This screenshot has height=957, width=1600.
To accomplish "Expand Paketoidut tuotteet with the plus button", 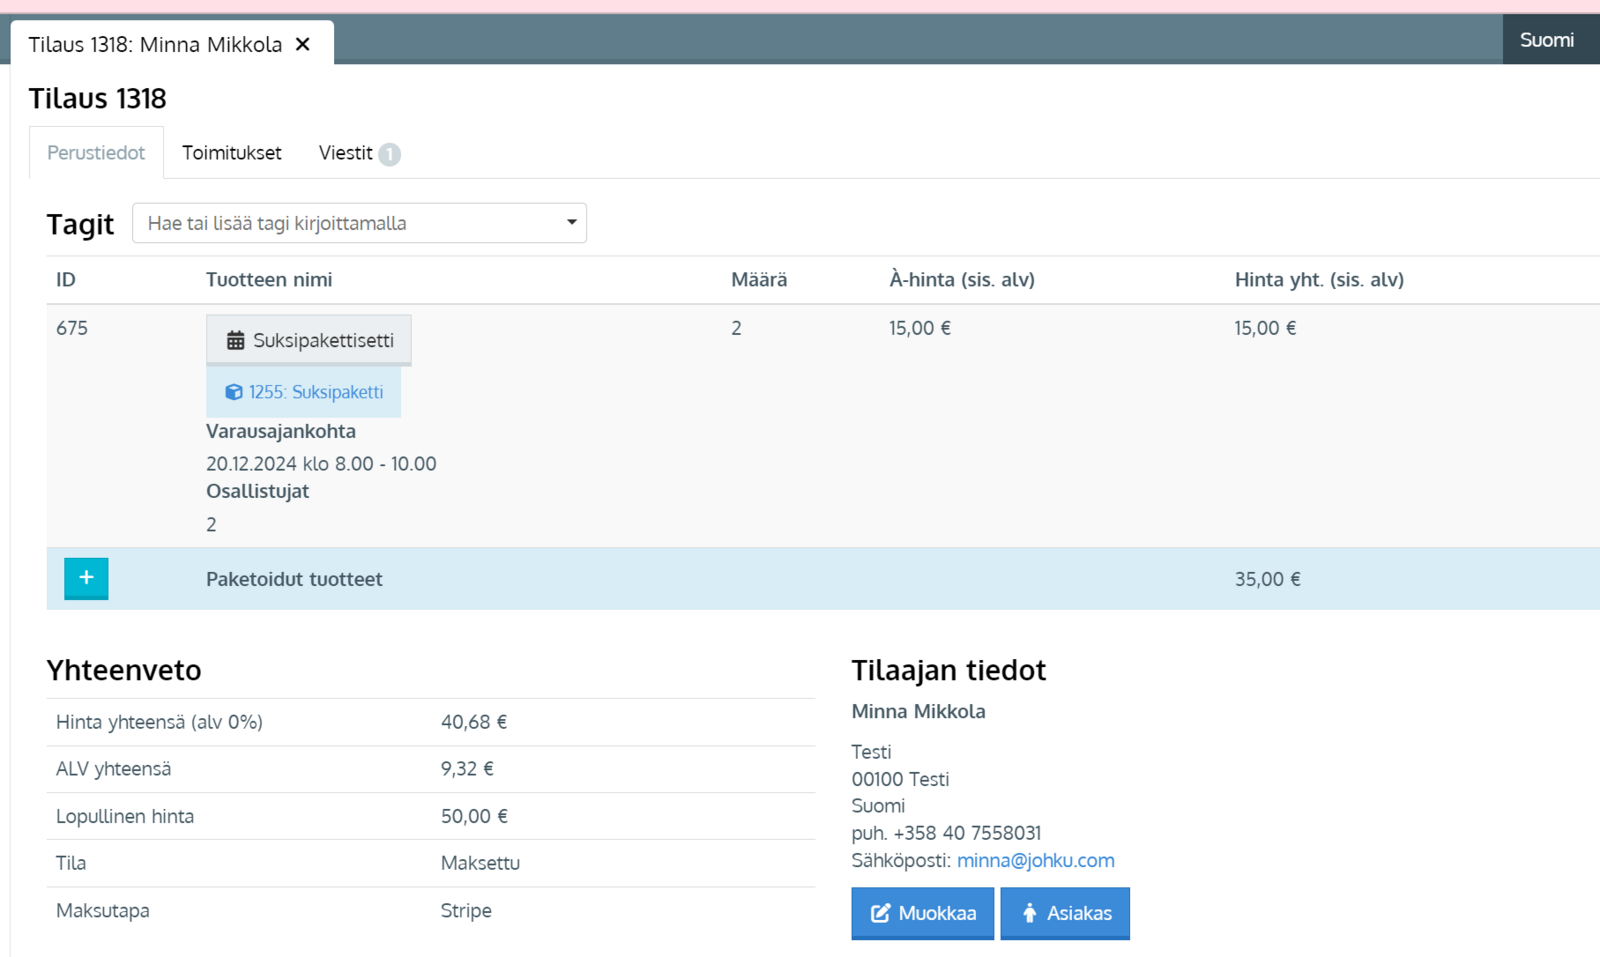I will pyautogui.click(x=86, y=578).
